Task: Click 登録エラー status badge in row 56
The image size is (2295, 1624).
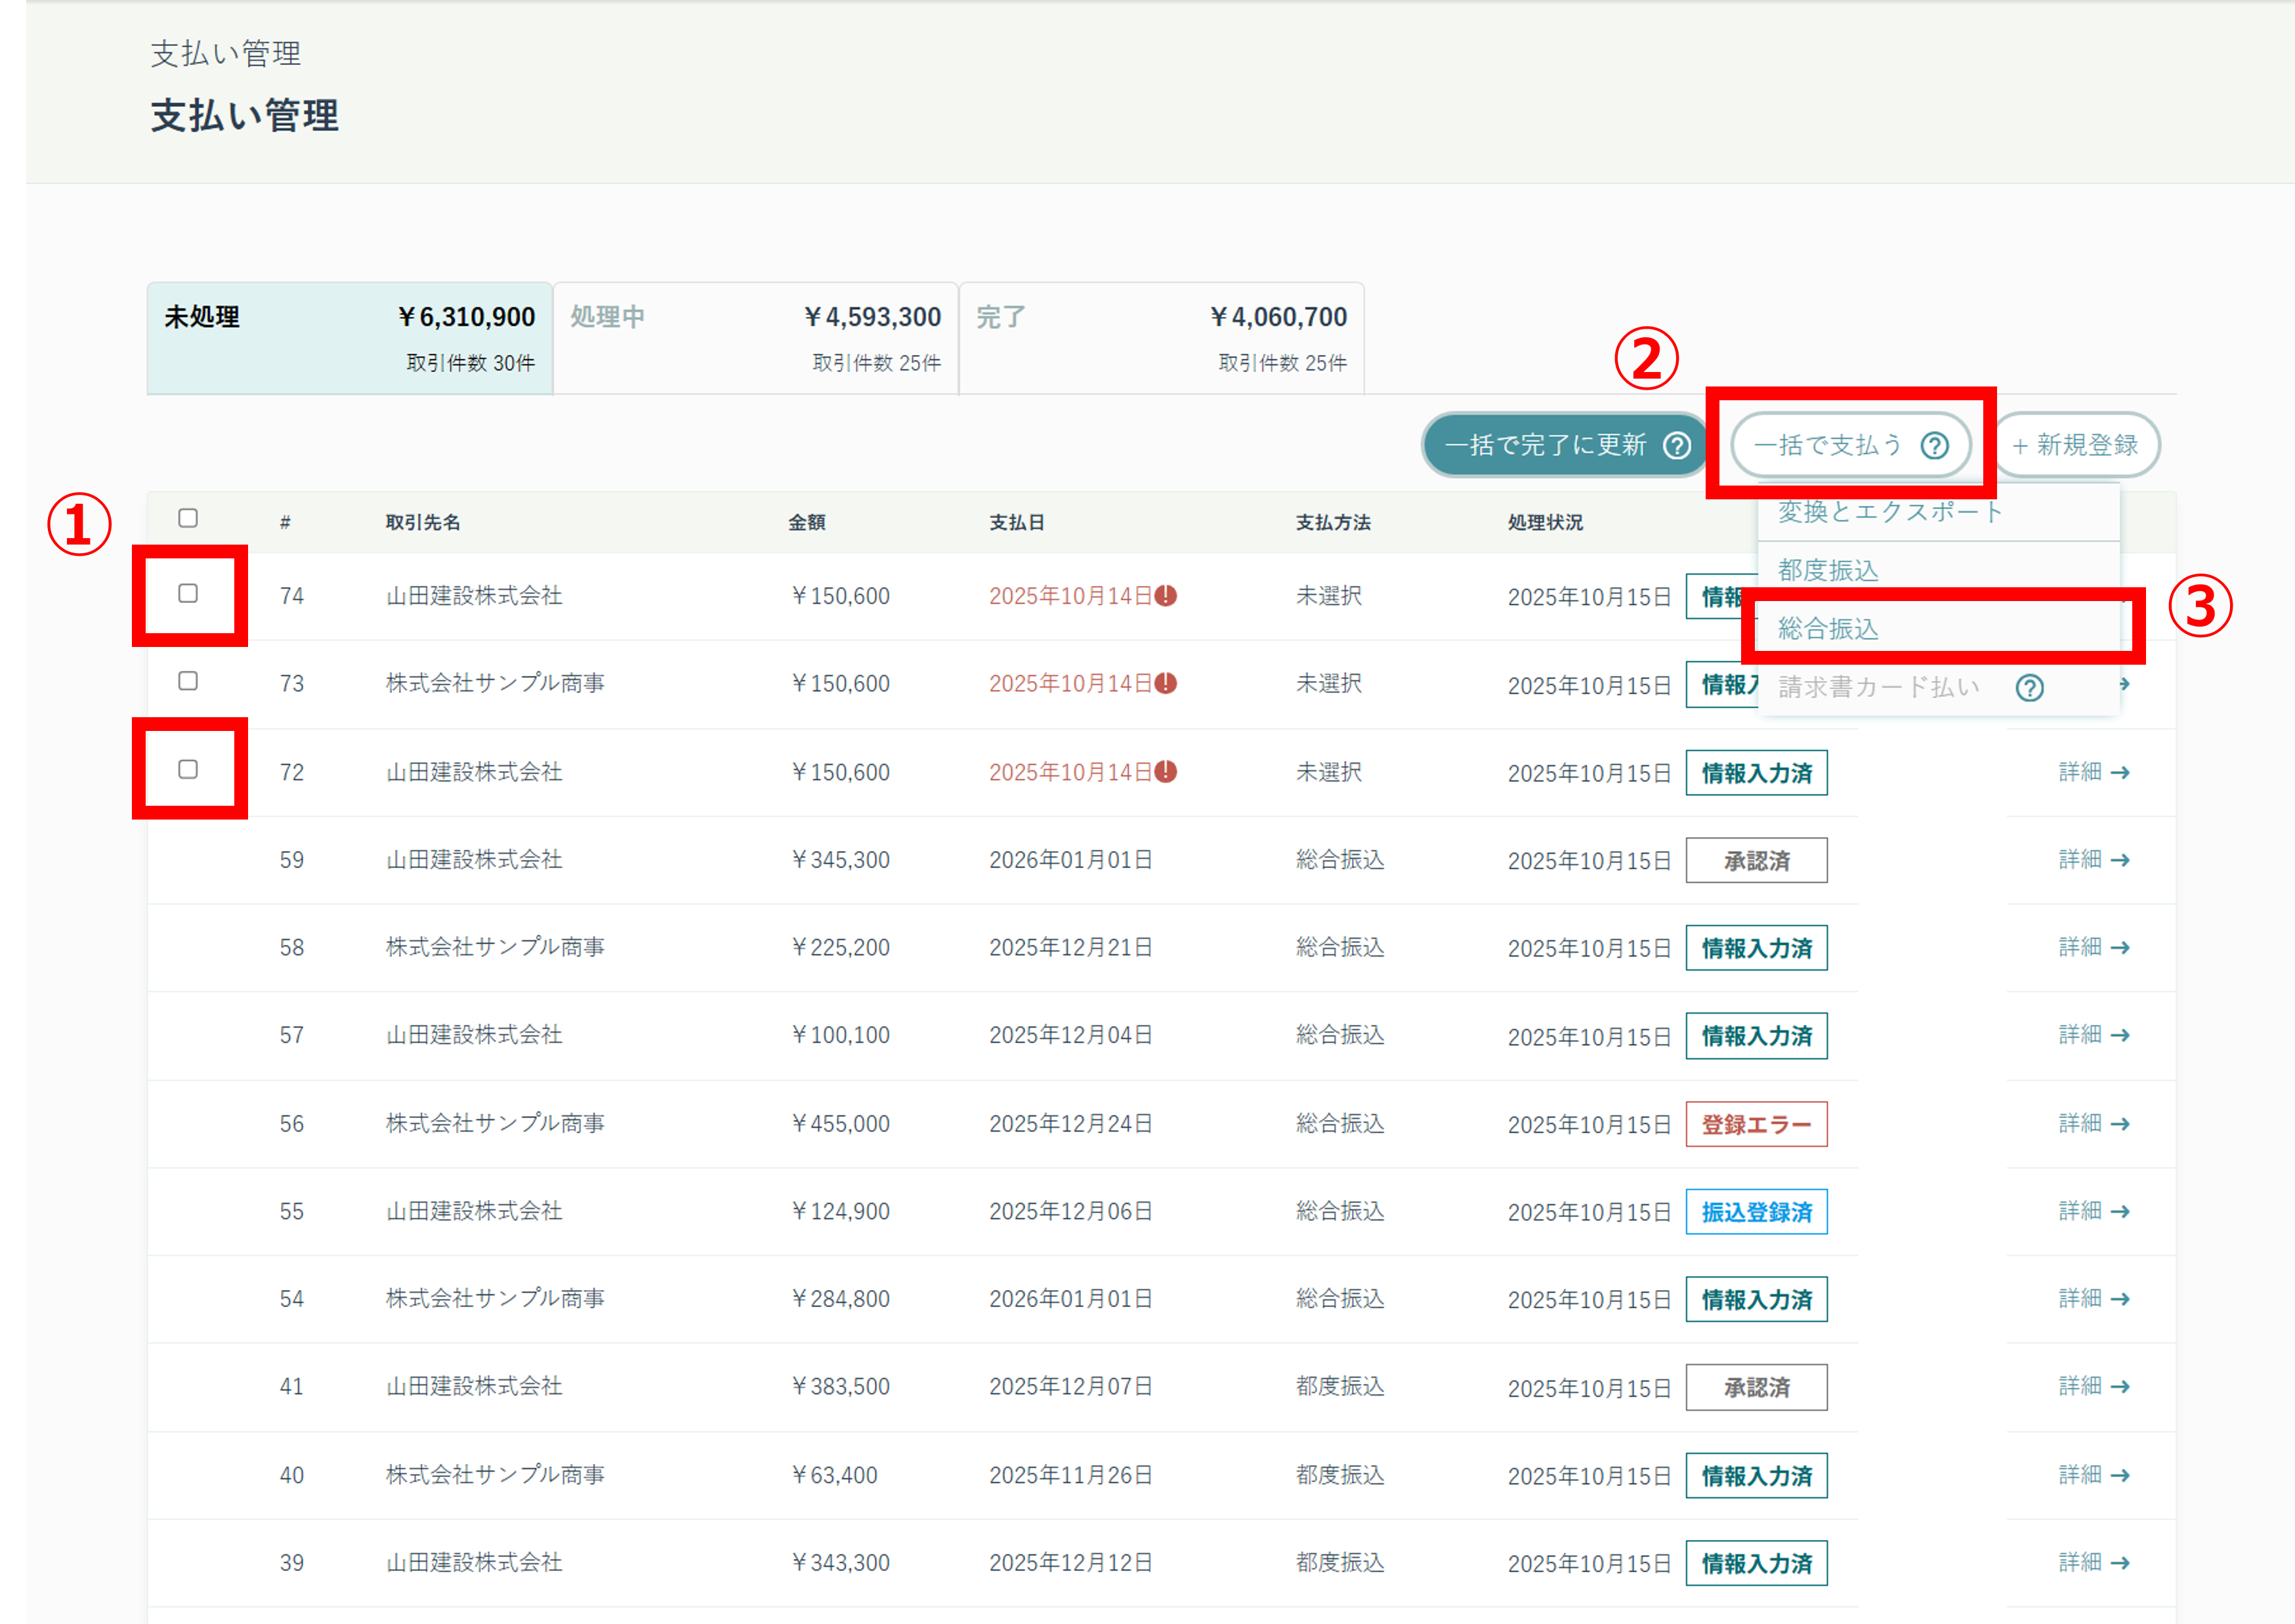Action: [x=1757, y=1125]
